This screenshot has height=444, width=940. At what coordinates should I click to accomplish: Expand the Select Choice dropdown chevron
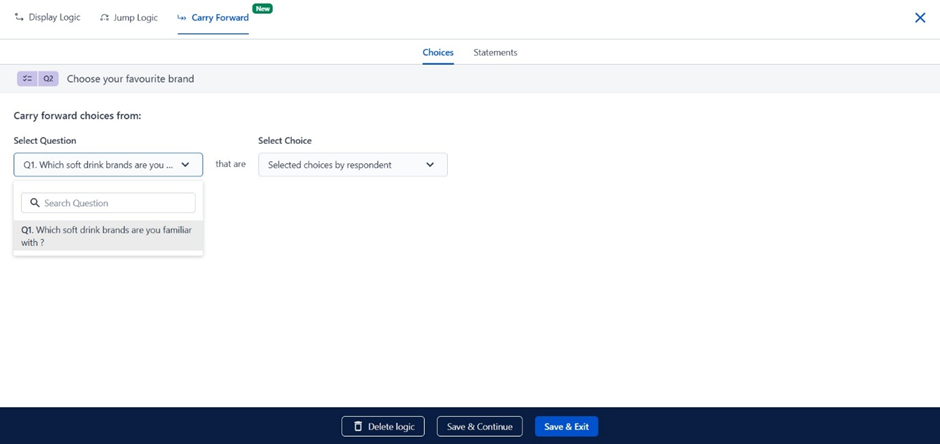430,165
